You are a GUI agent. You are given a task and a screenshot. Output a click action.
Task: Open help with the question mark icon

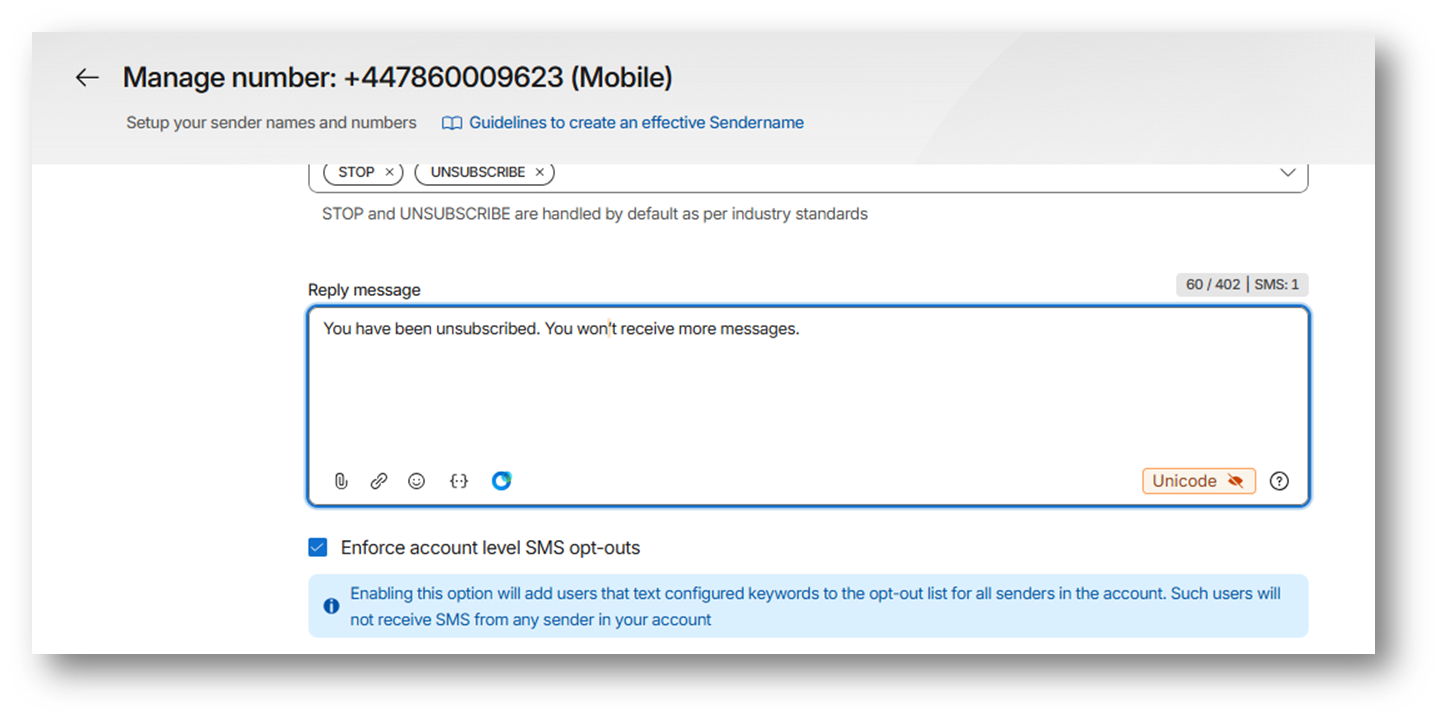tap(1279, 481)
